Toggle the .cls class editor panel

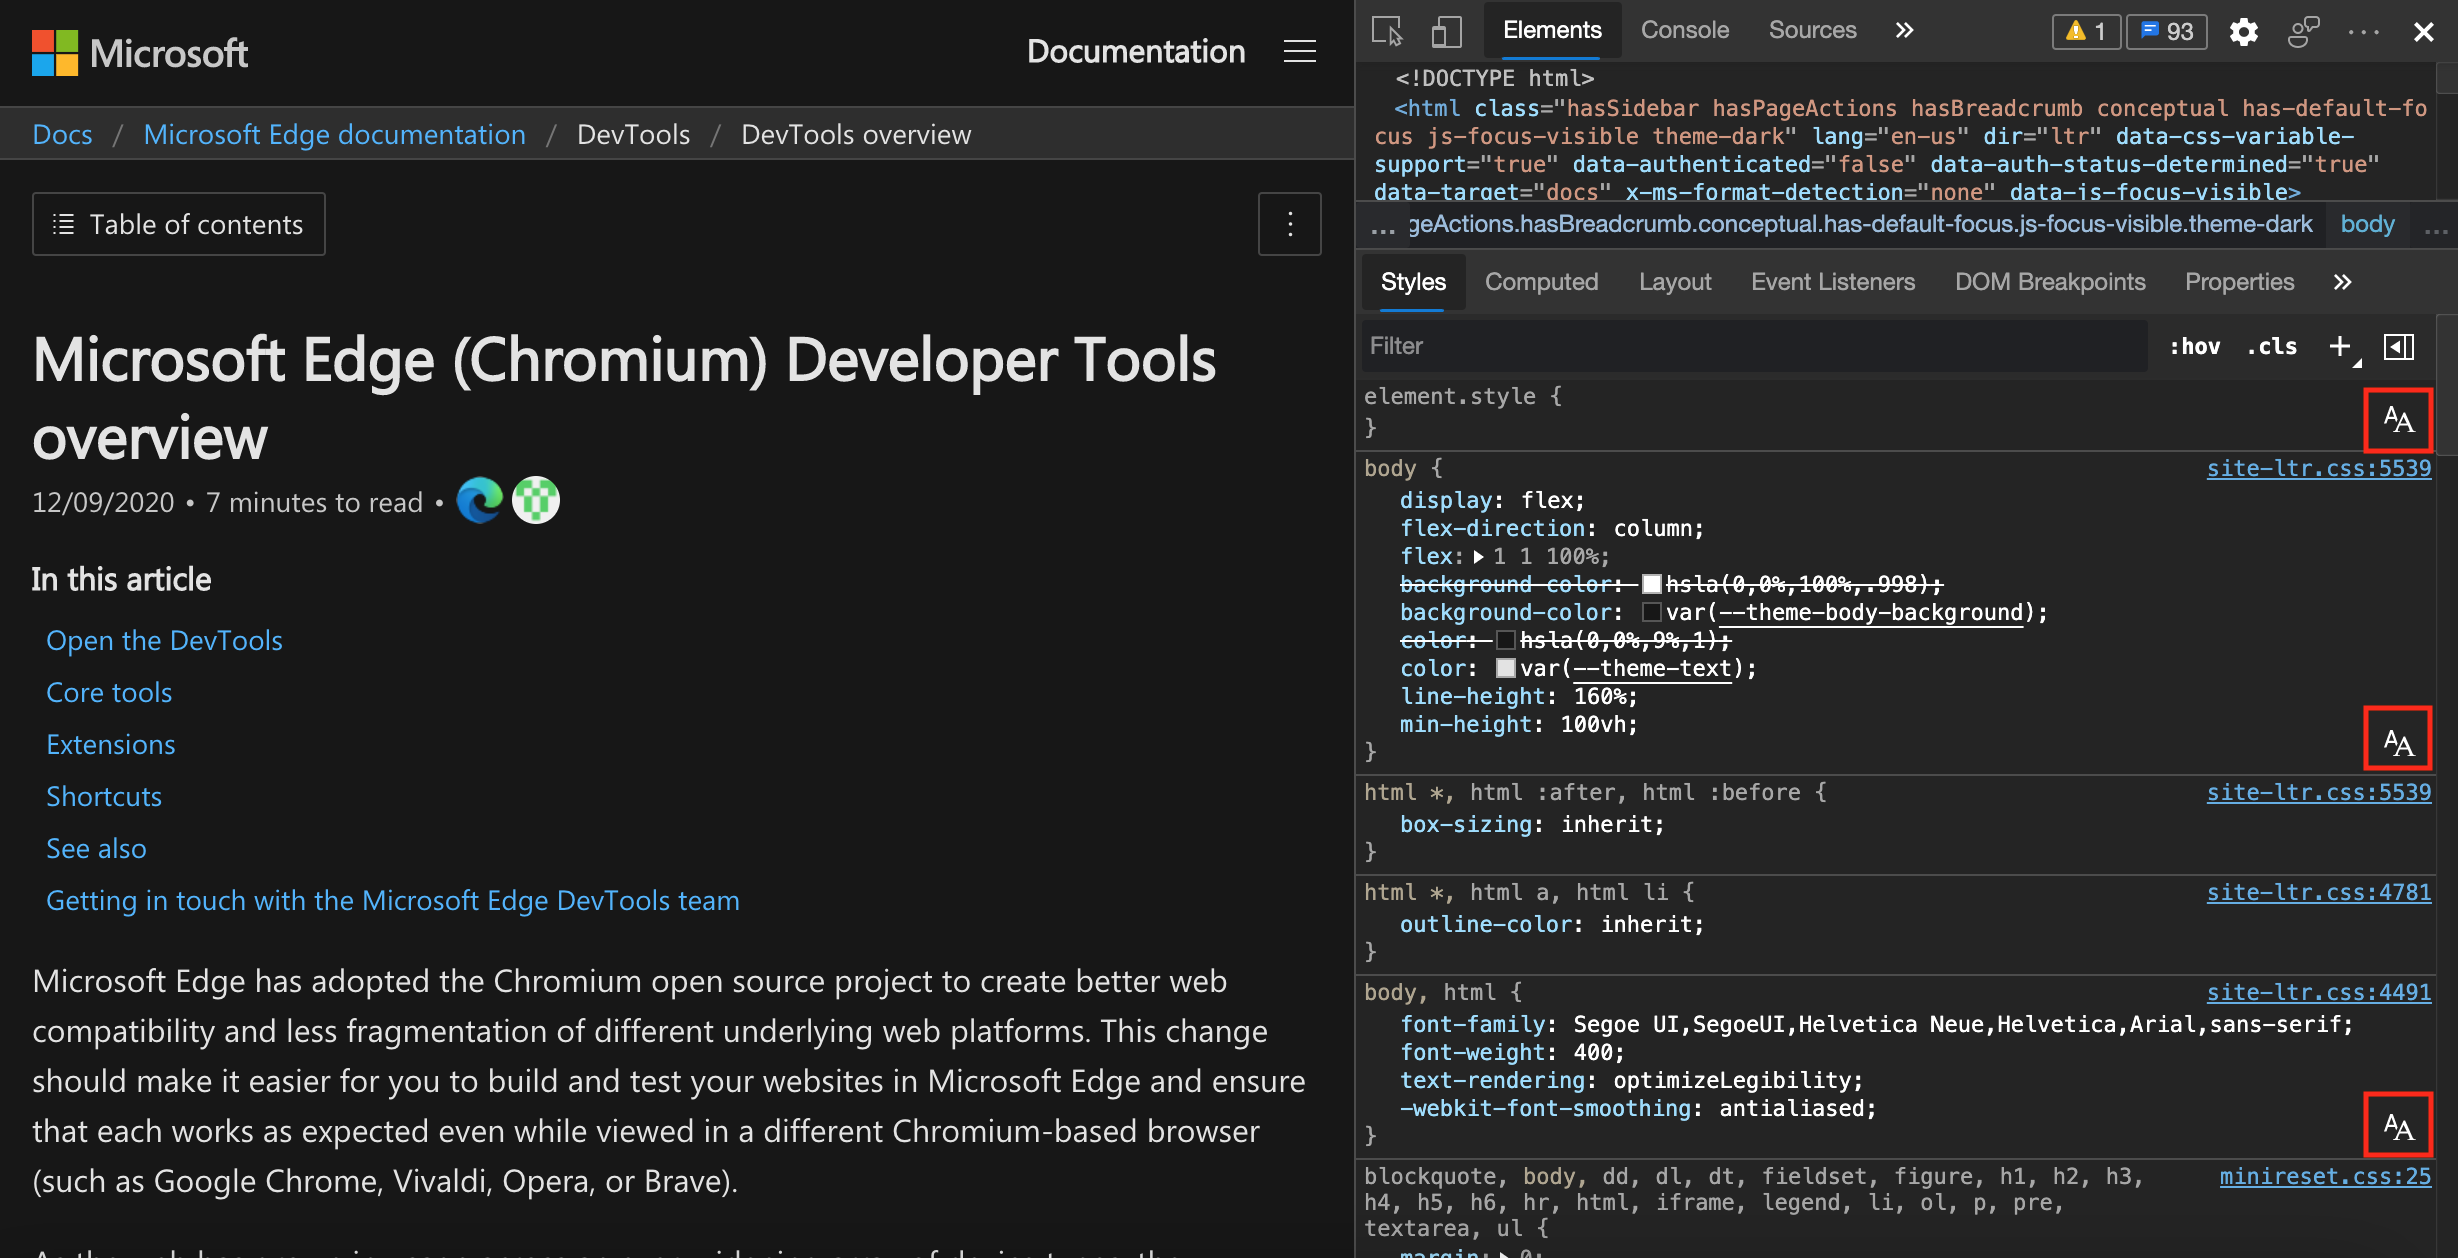[x=2273, y=345]
